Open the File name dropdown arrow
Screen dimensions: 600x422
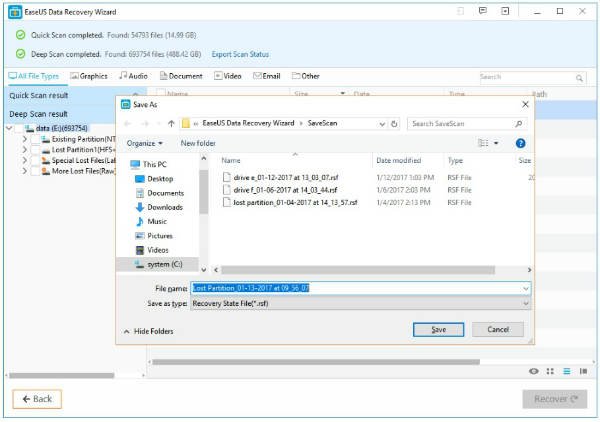tap(526, 288)
